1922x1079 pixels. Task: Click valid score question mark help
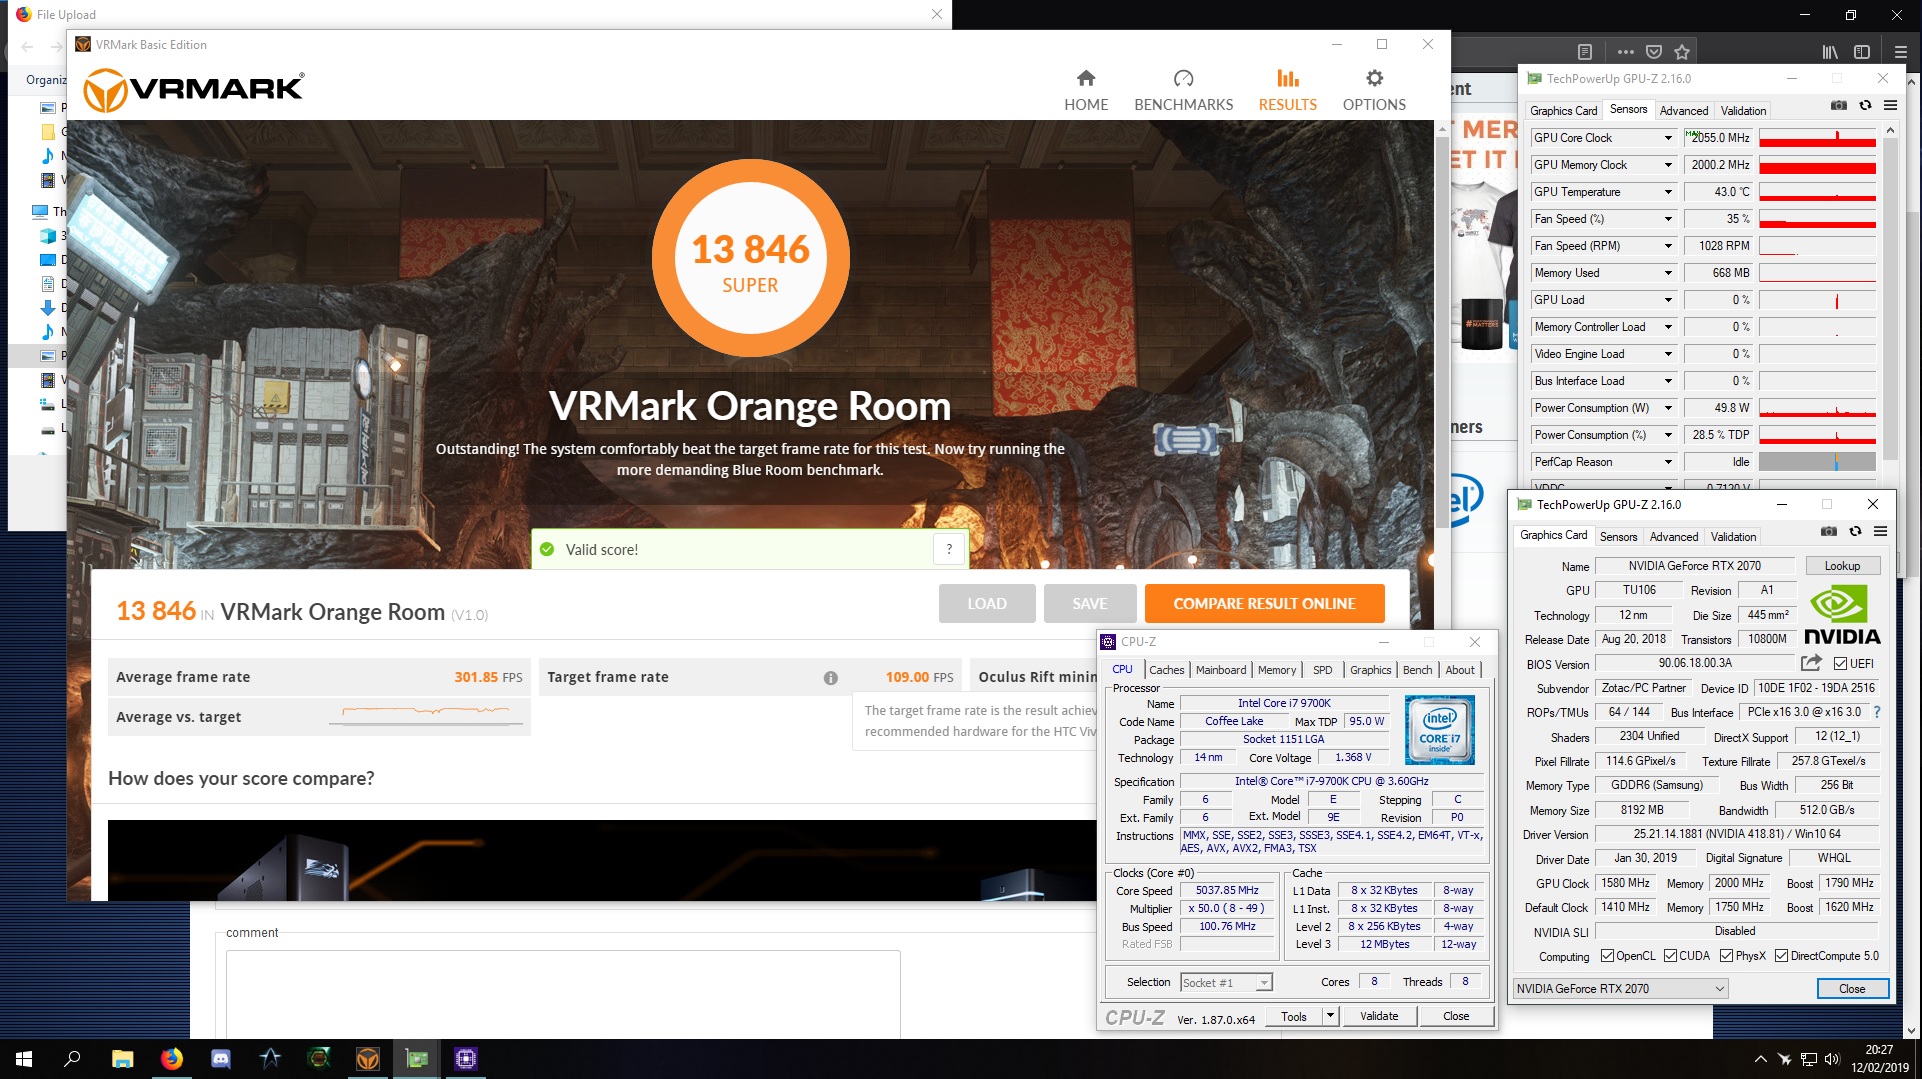point(949,548)
